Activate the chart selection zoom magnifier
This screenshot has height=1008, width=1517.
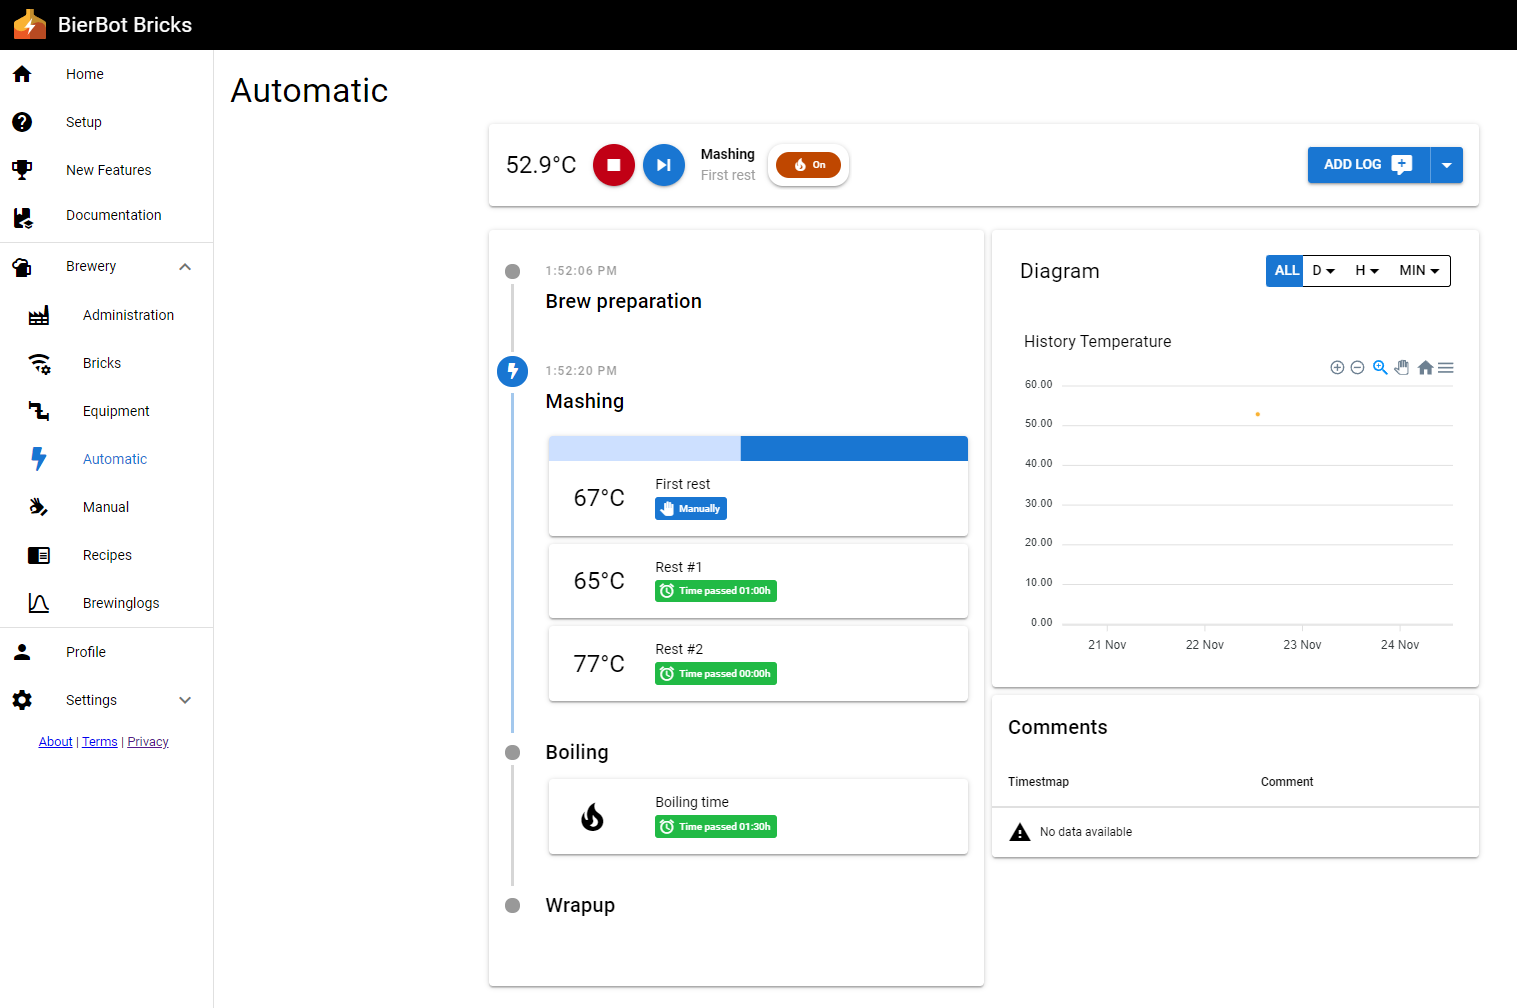coord(1380,368)
